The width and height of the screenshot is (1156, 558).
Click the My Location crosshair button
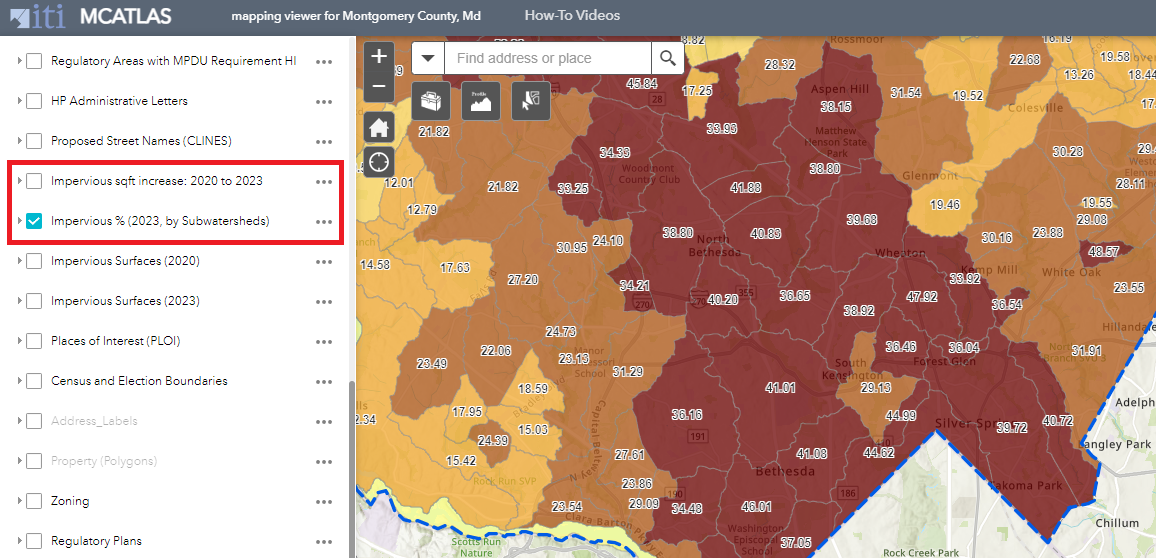click(x=379, y=162)
